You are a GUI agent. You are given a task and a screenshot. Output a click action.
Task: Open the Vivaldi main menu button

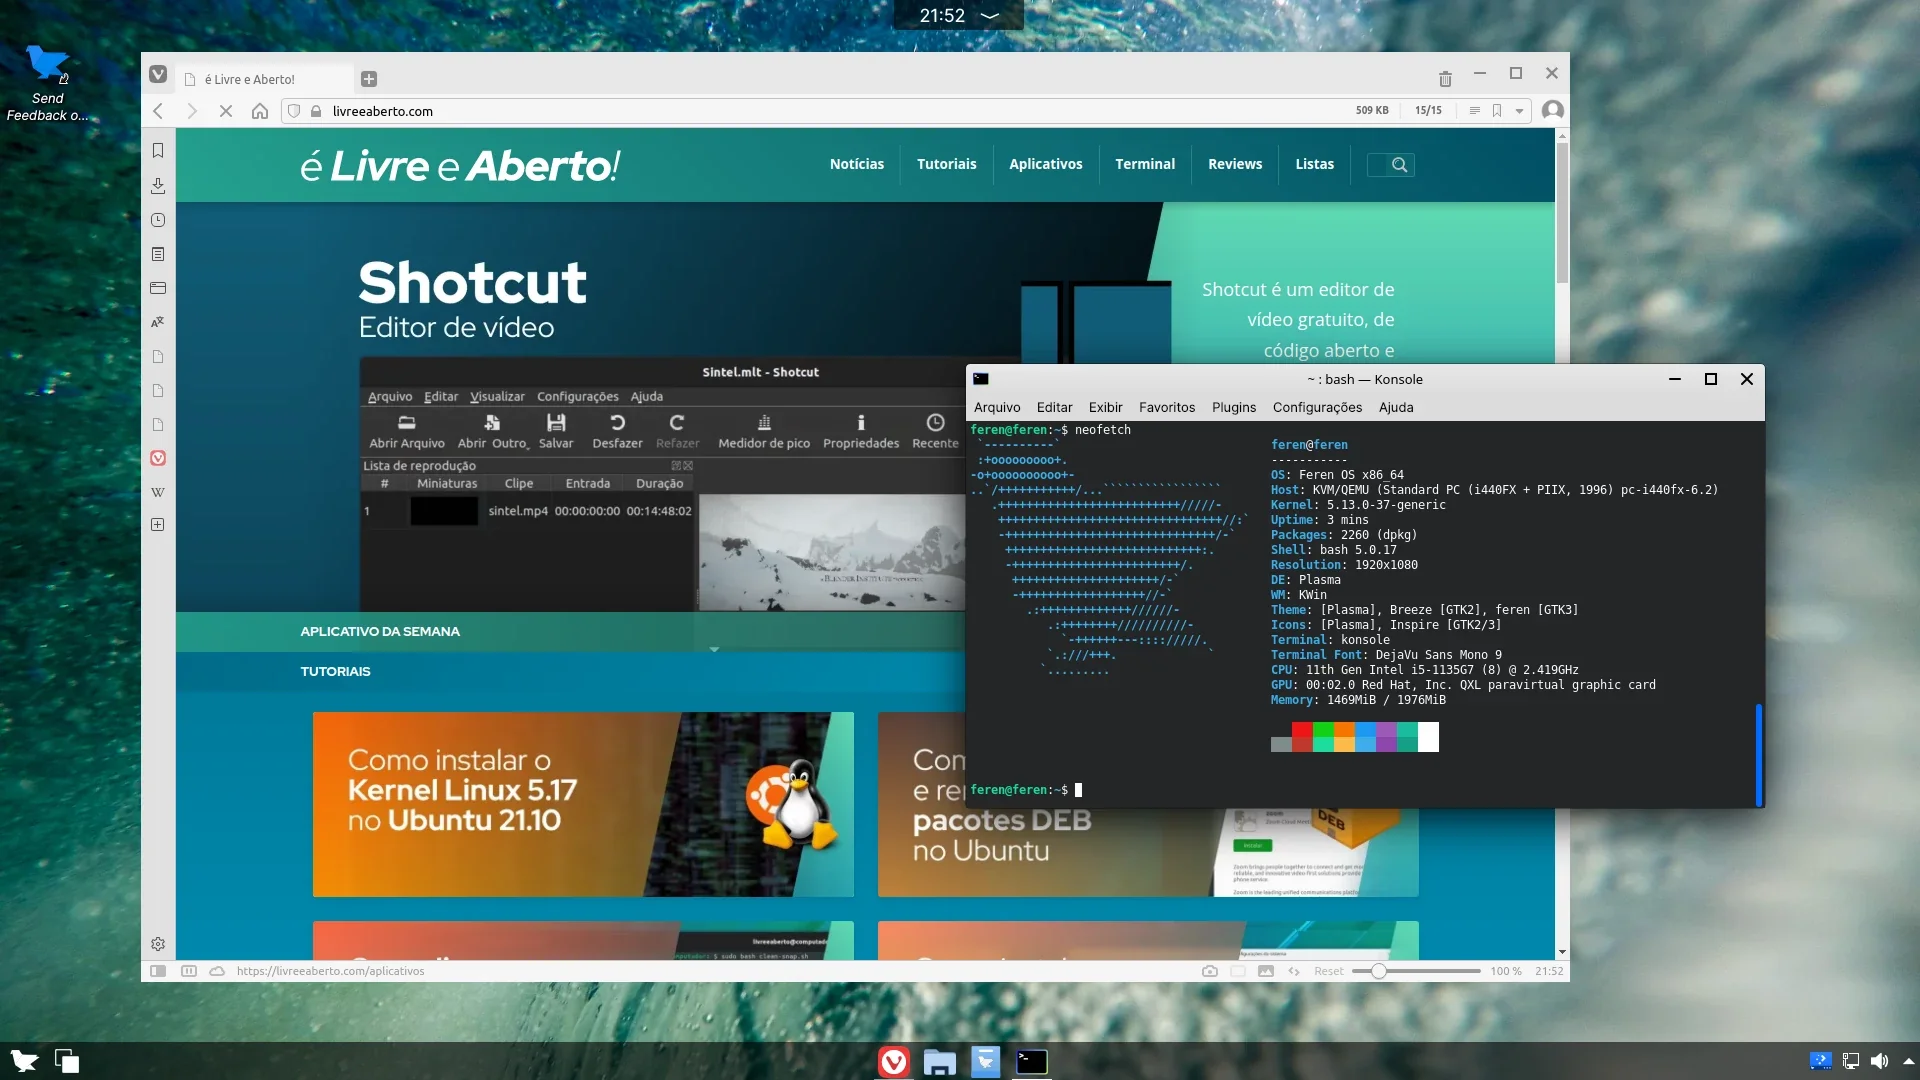click(x=158, y=75)
